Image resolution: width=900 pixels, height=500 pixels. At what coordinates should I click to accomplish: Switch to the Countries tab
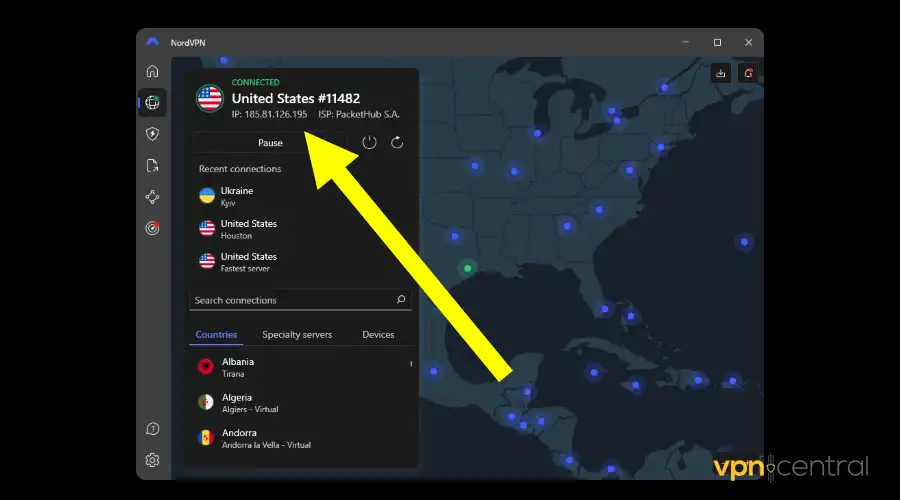216,334
